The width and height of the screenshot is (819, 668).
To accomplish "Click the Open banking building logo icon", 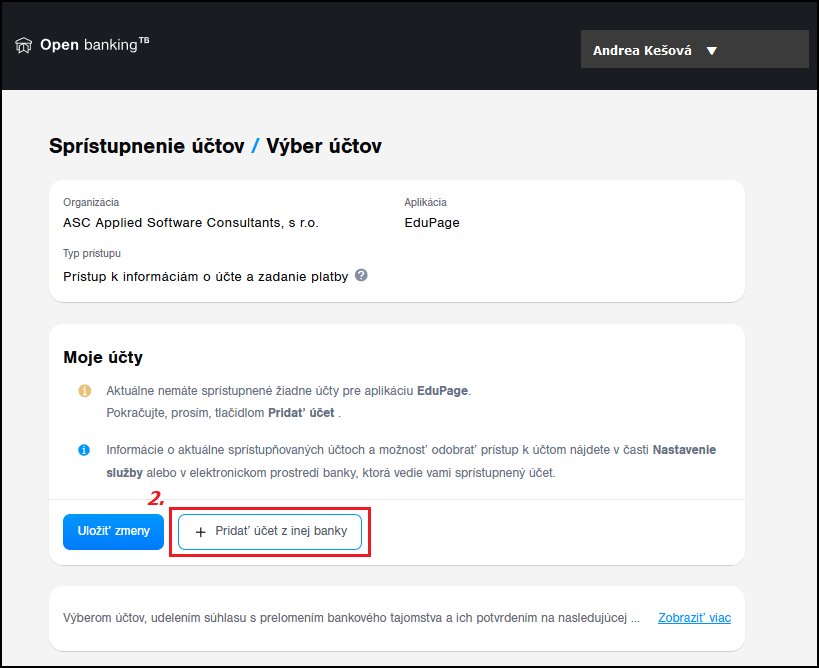I will (24, 46).
